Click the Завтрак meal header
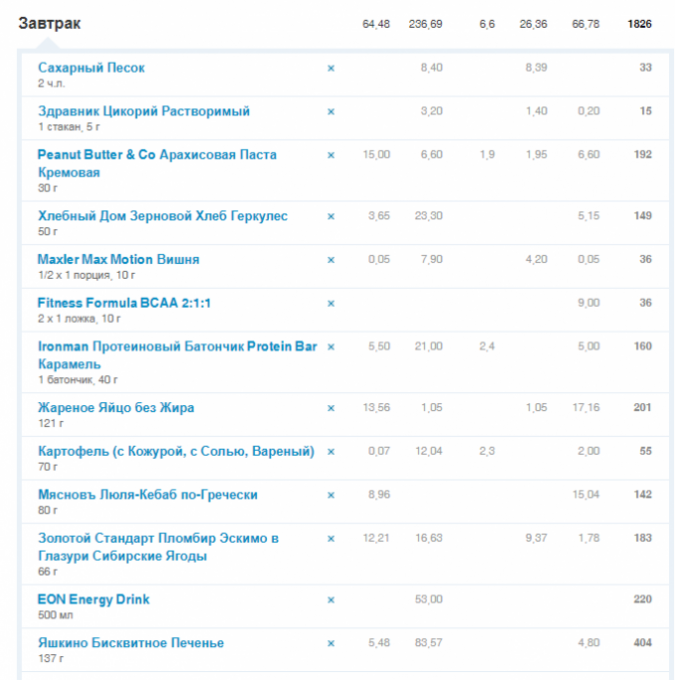The image size is (675, 680). tap(50, 23)
